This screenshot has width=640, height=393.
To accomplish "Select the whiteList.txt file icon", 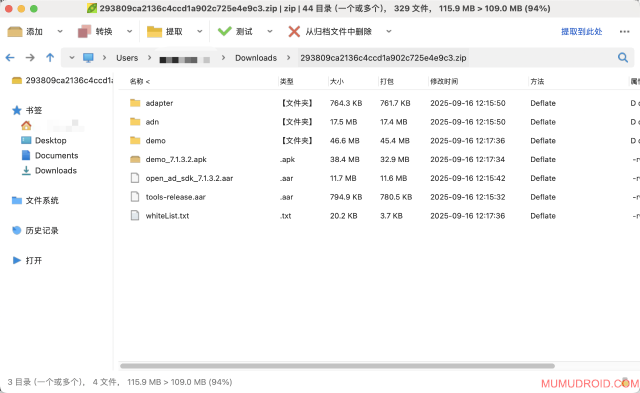I will pos(135,215).
